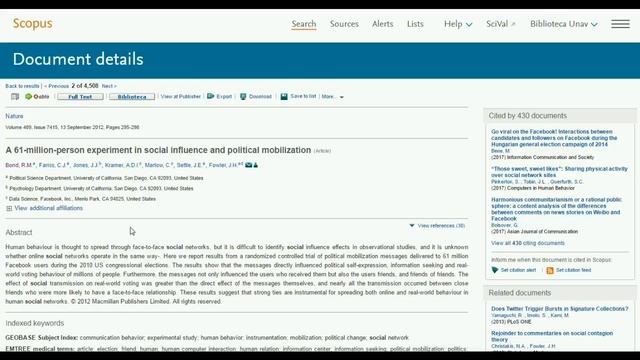This screenshot has width=640, height=360.
Task: Open the Search tab
Action: [x=304, y=24]
